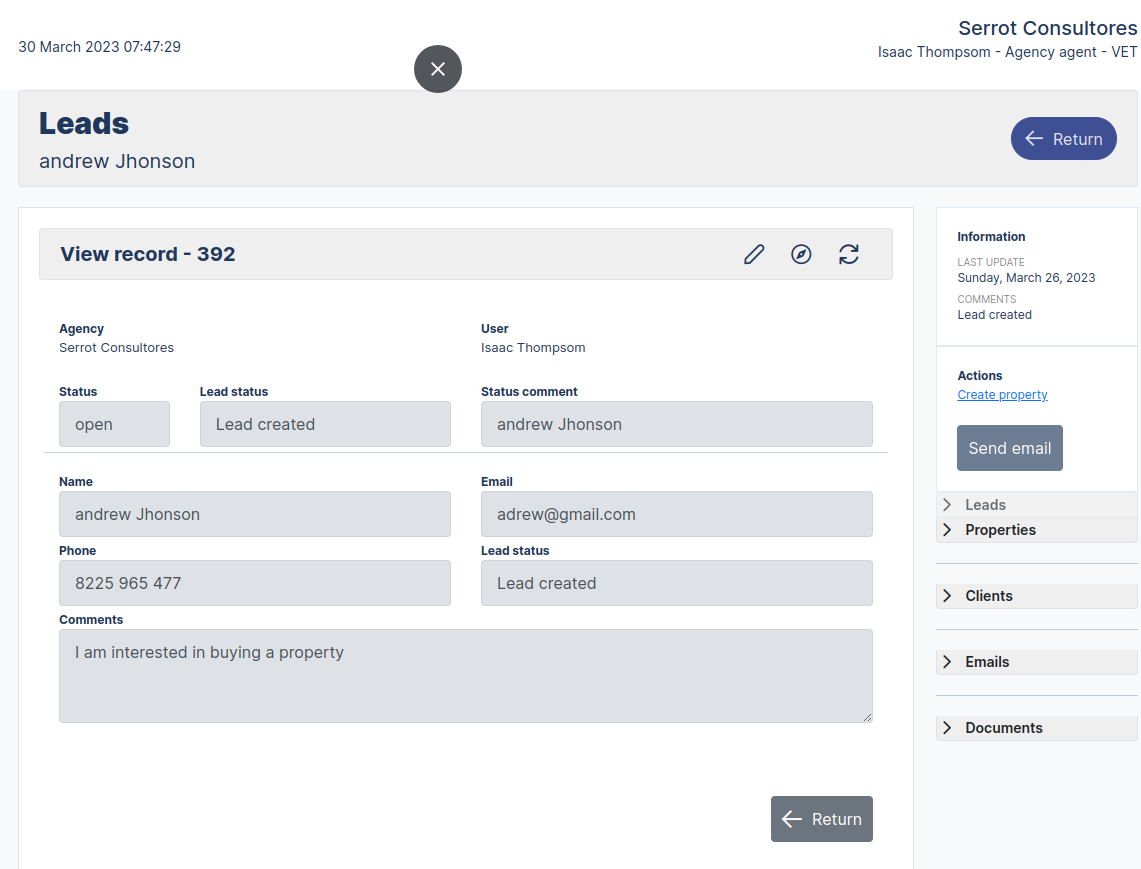
Task: Close the overlay using the dark X icon
Action: (437, 69)
